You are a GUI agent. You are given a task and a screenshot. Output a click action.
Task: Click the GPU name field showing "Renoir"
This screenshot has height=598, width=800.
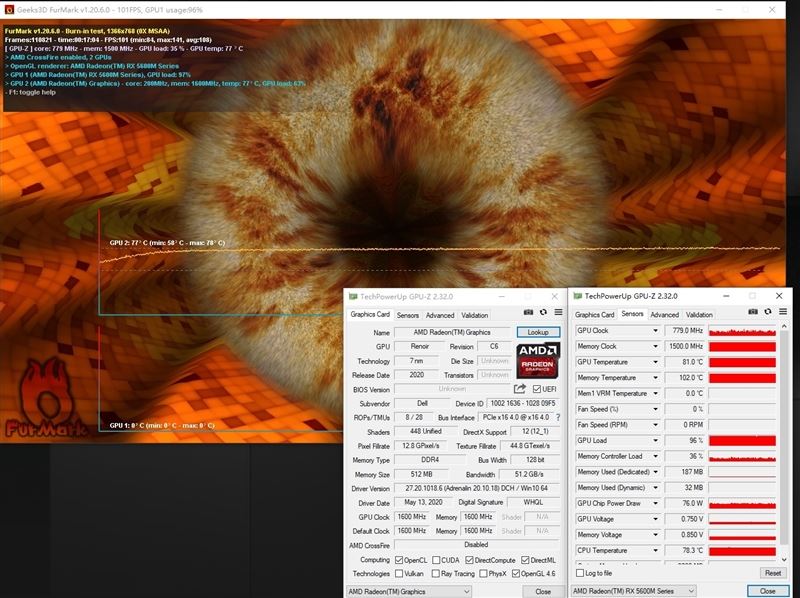[x=419, y=346]
